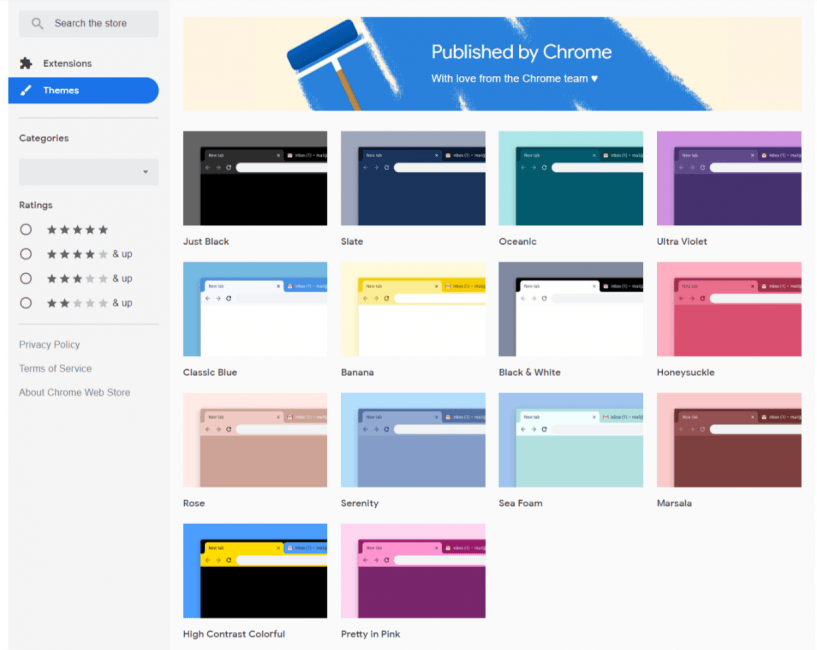
Task: Open the Rose theme thumbnail
Action: tap(255, 440)
